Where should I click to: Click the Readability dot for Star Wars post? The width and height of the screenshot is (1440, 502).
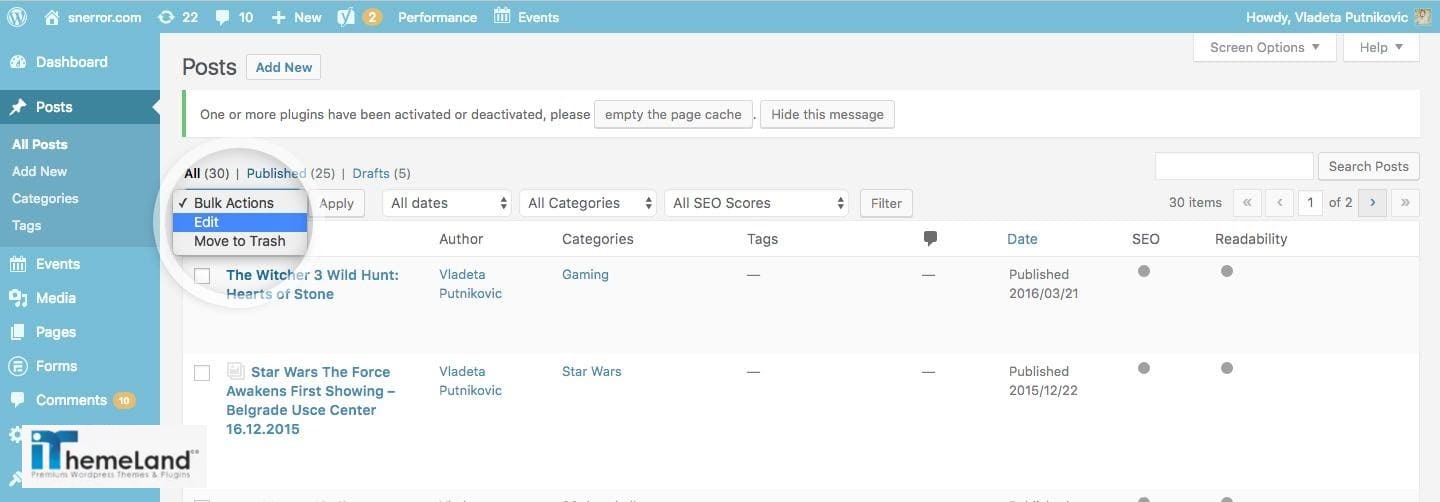tap(1227, 368)
